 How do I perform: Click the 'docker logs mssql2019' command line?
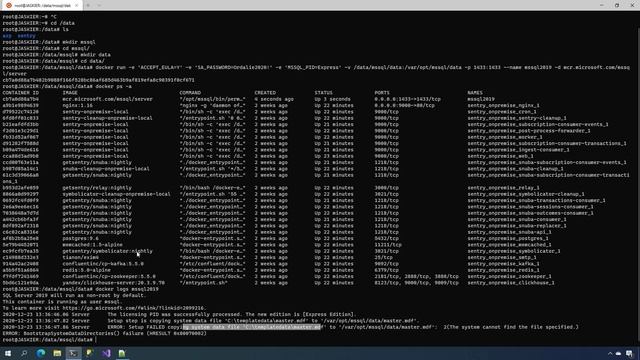(80, 289)
